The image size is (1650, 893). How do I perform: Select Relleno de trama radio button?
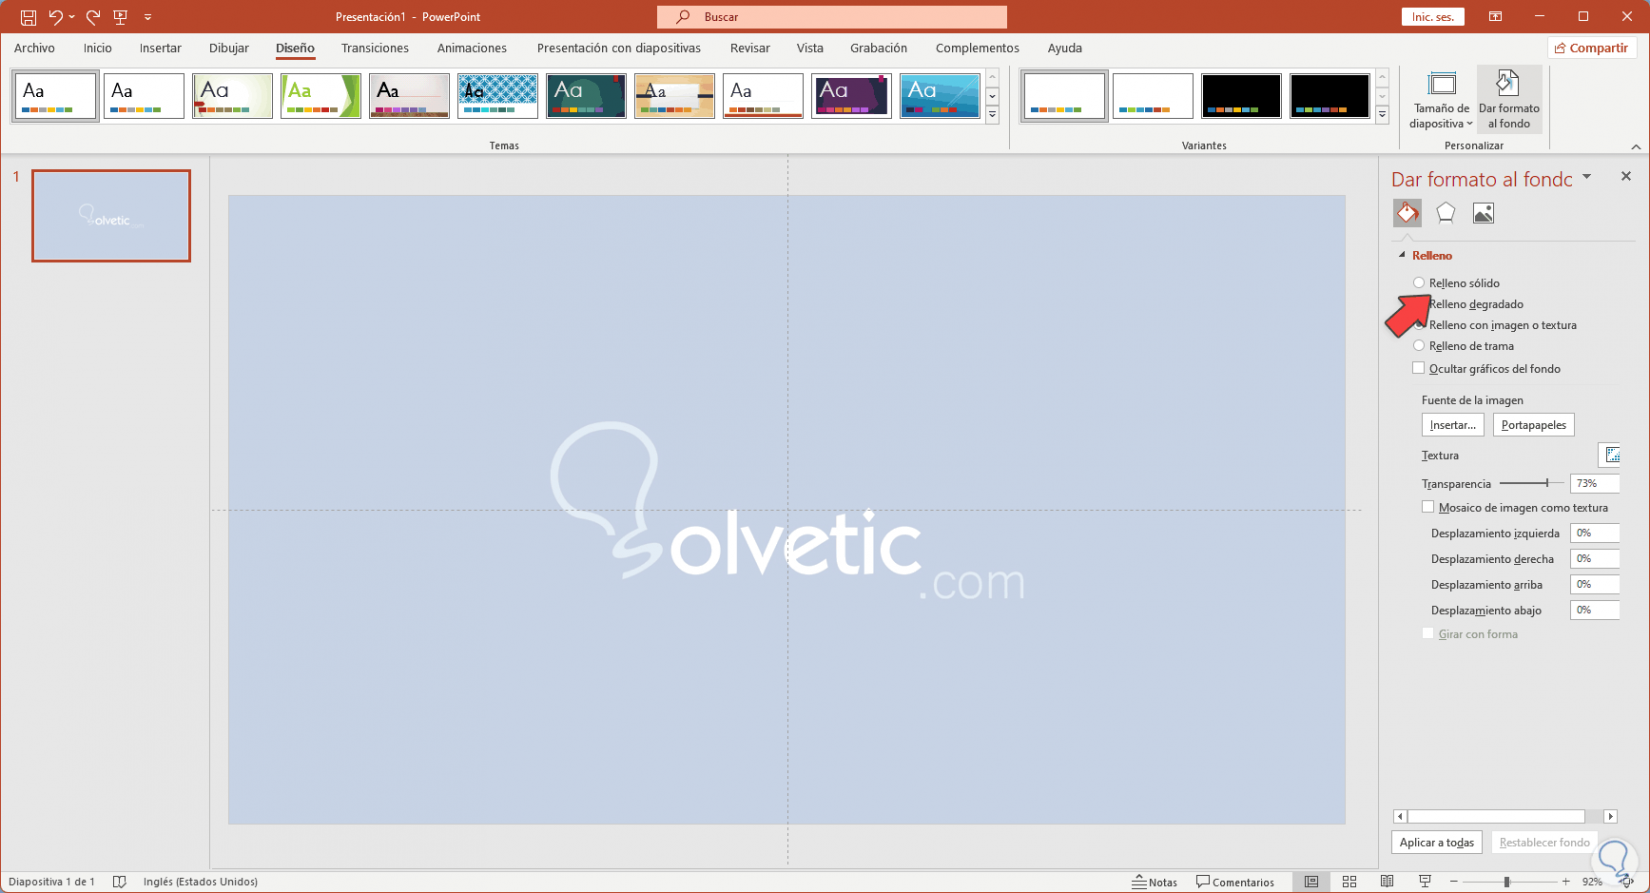tap(1418, 346)
